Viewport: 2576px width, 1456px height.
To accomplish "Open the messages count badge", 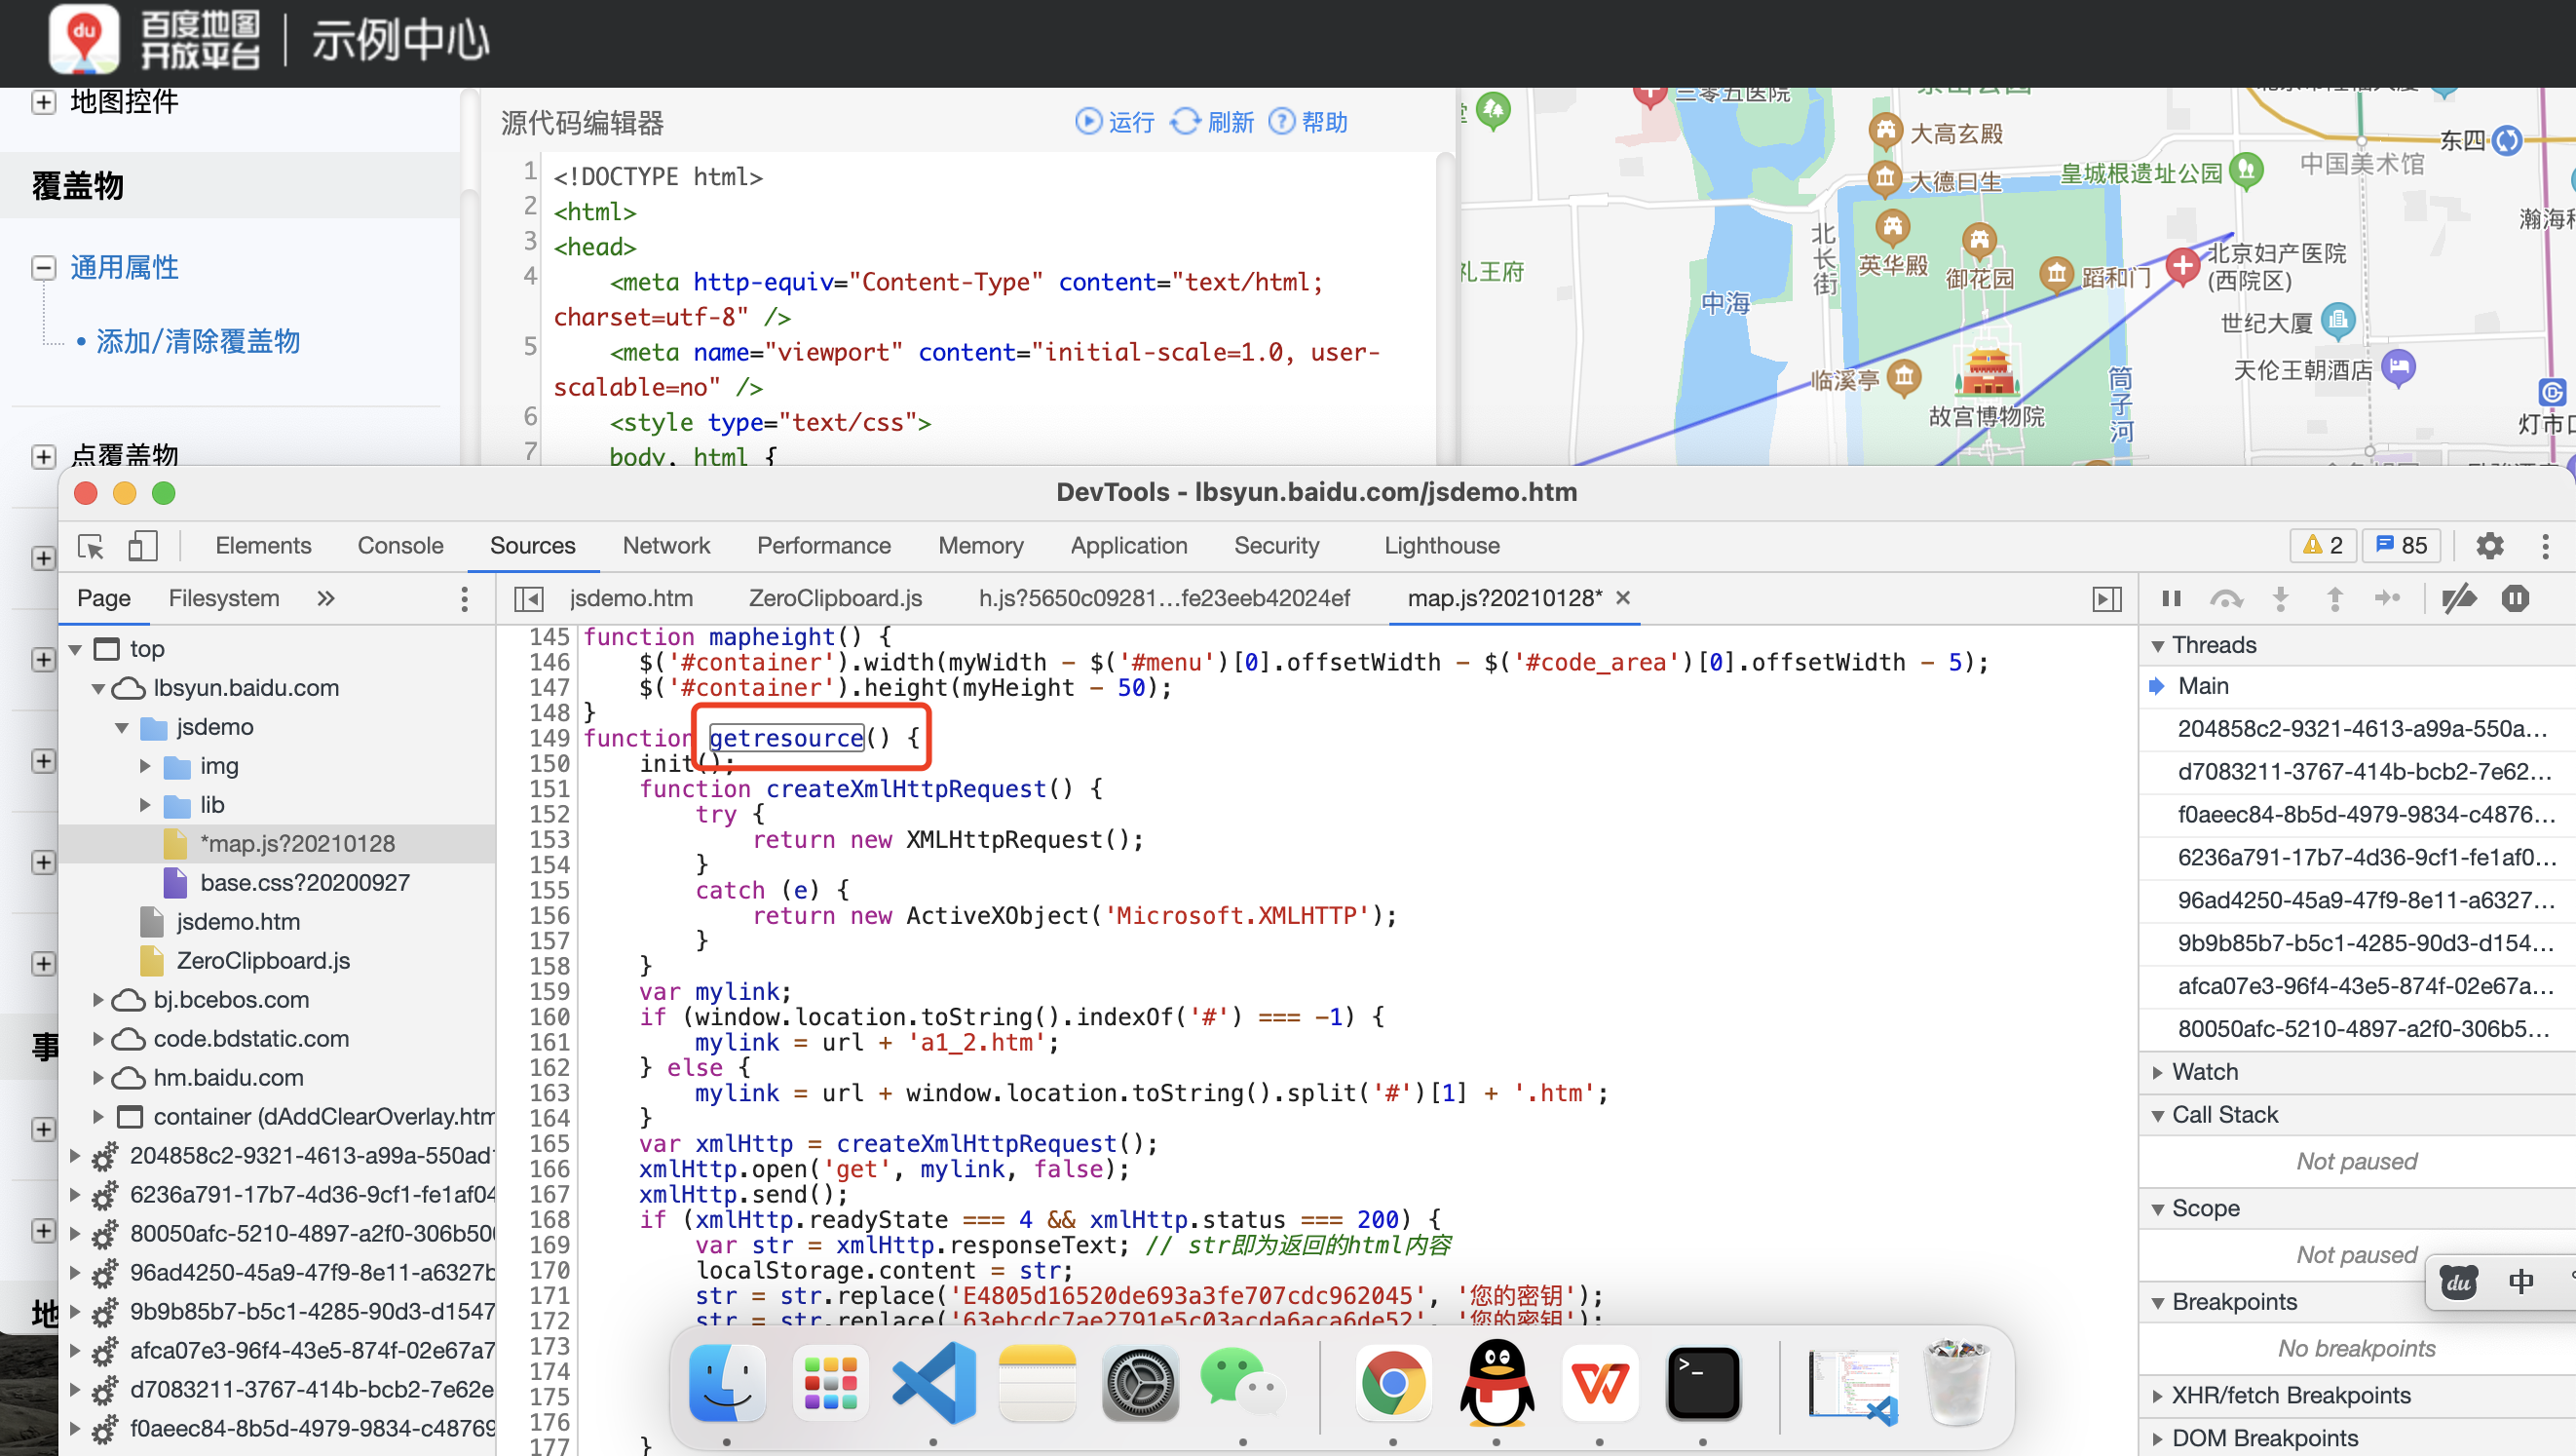I will (2401, 546).
